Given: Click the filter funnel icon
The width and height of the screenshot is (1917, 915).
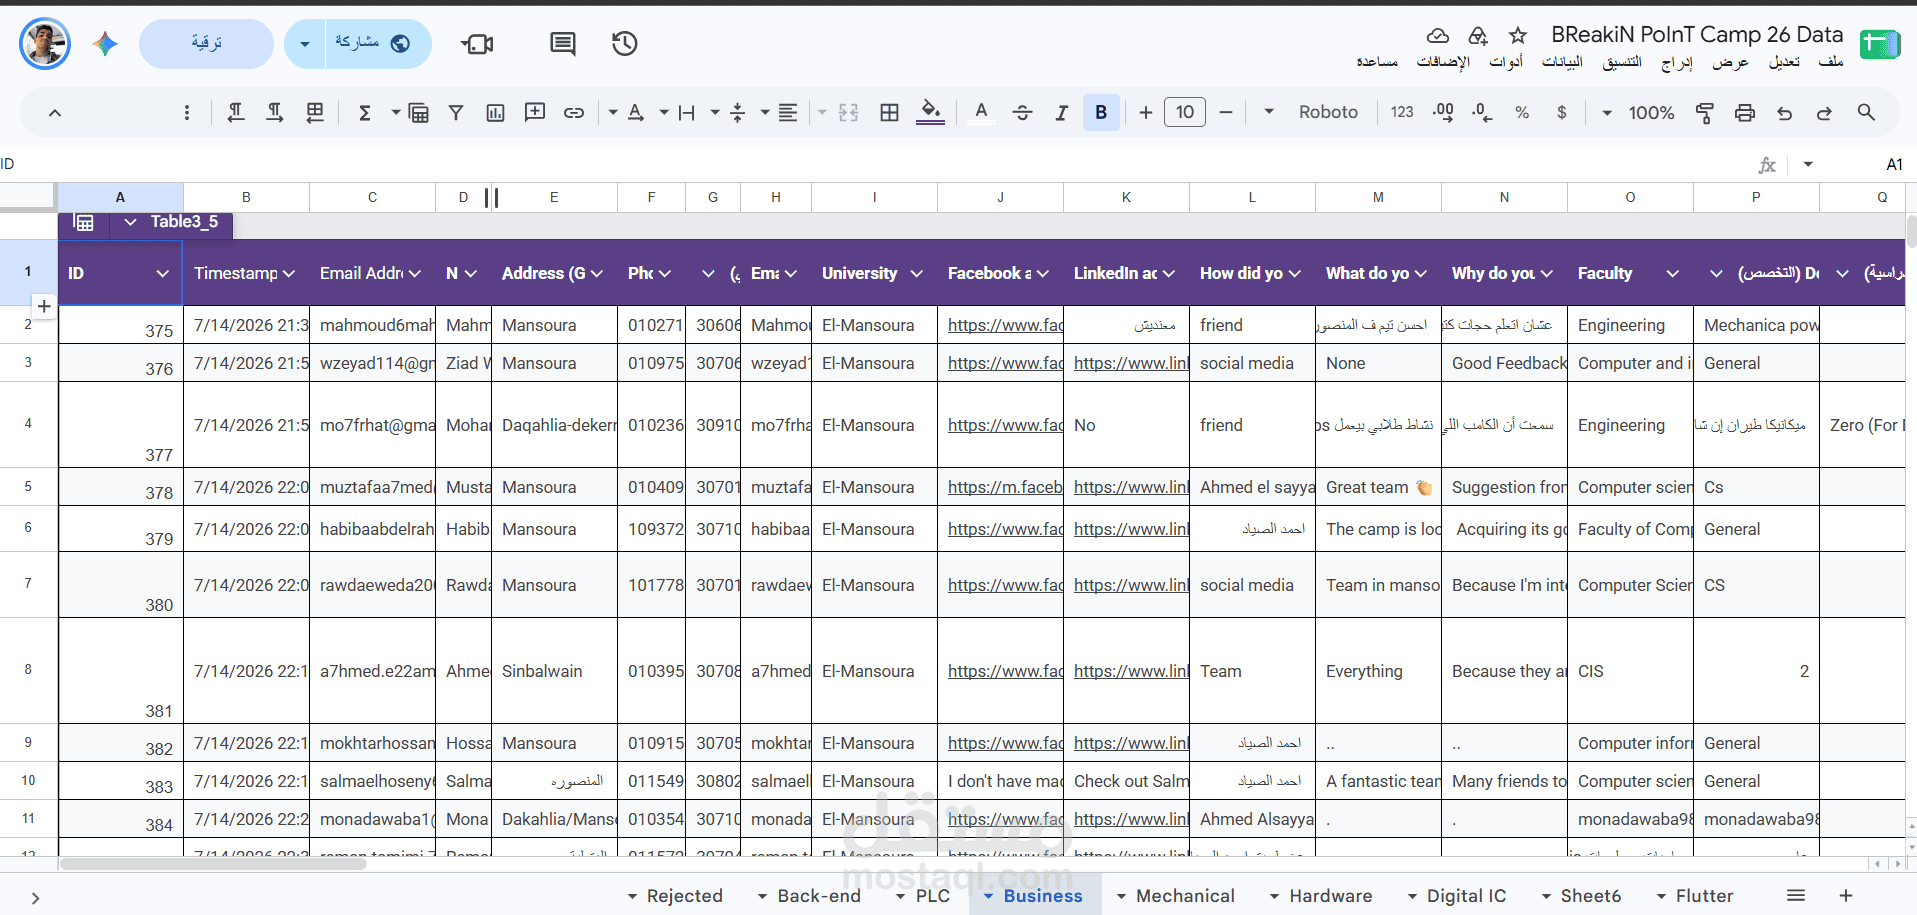Looking at the screenshot, I should pos(456,112).
